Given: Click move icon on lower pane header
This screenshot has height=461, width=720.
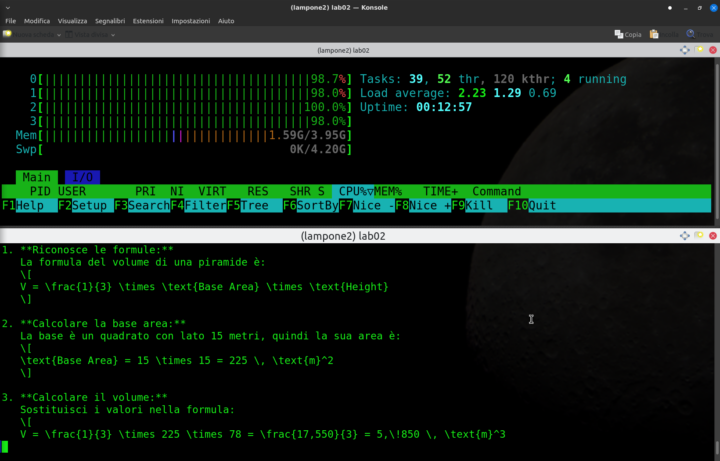Looking at the screenshot, I should click(685, 236).
